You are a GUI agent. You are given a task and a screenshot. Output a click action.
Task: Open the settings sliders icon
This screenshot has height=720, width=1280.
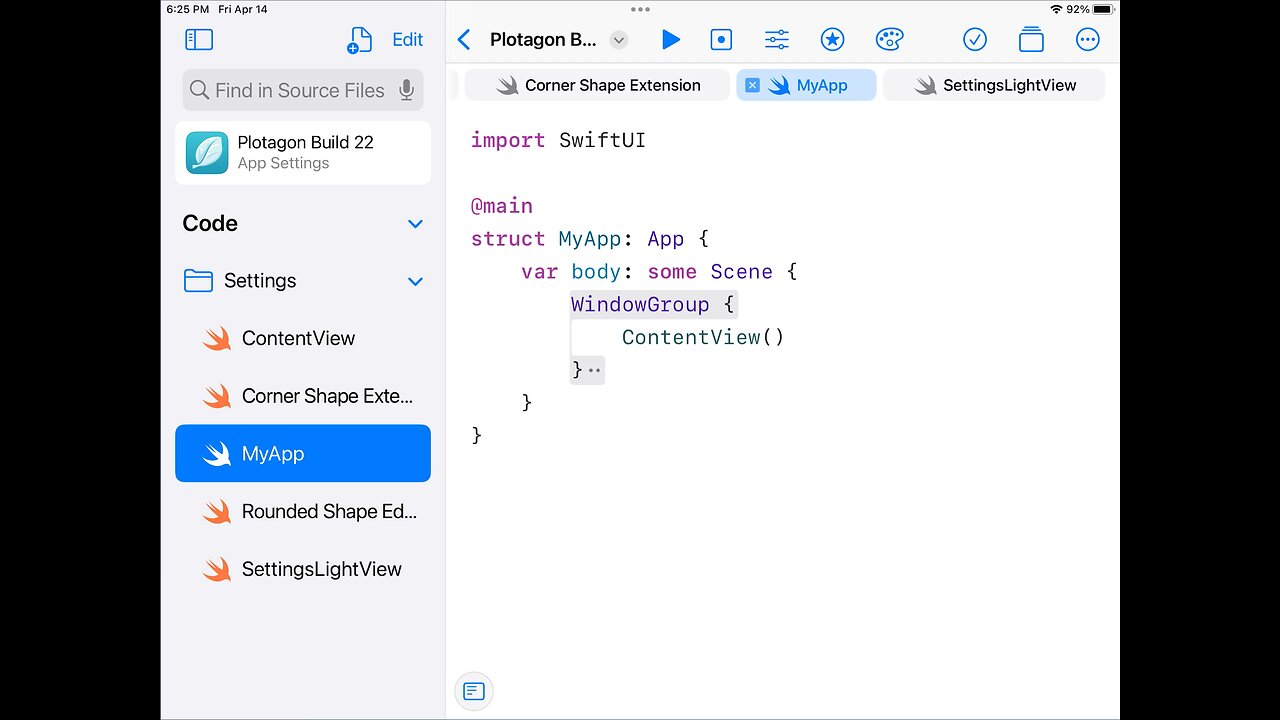(777, 40)
